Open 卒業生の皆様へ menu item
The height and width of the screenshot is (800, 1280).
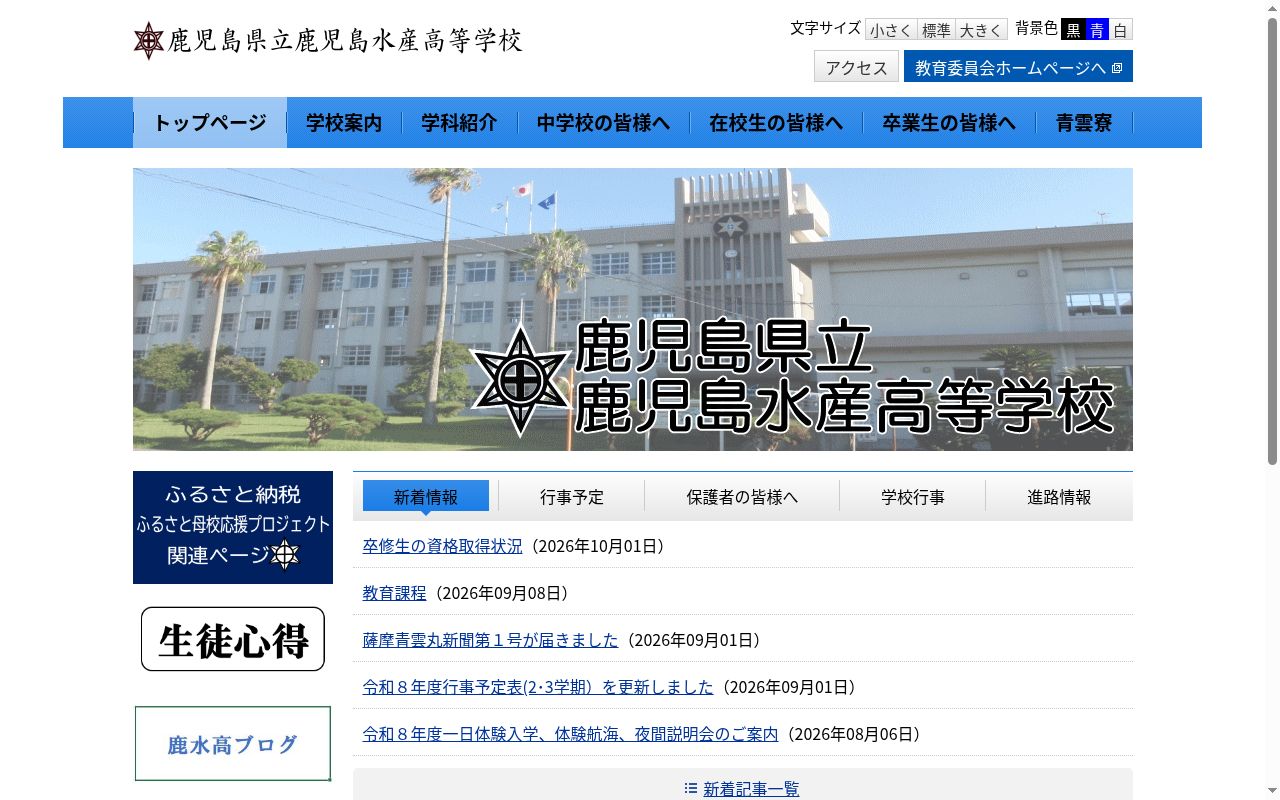[x=949, y=123]
